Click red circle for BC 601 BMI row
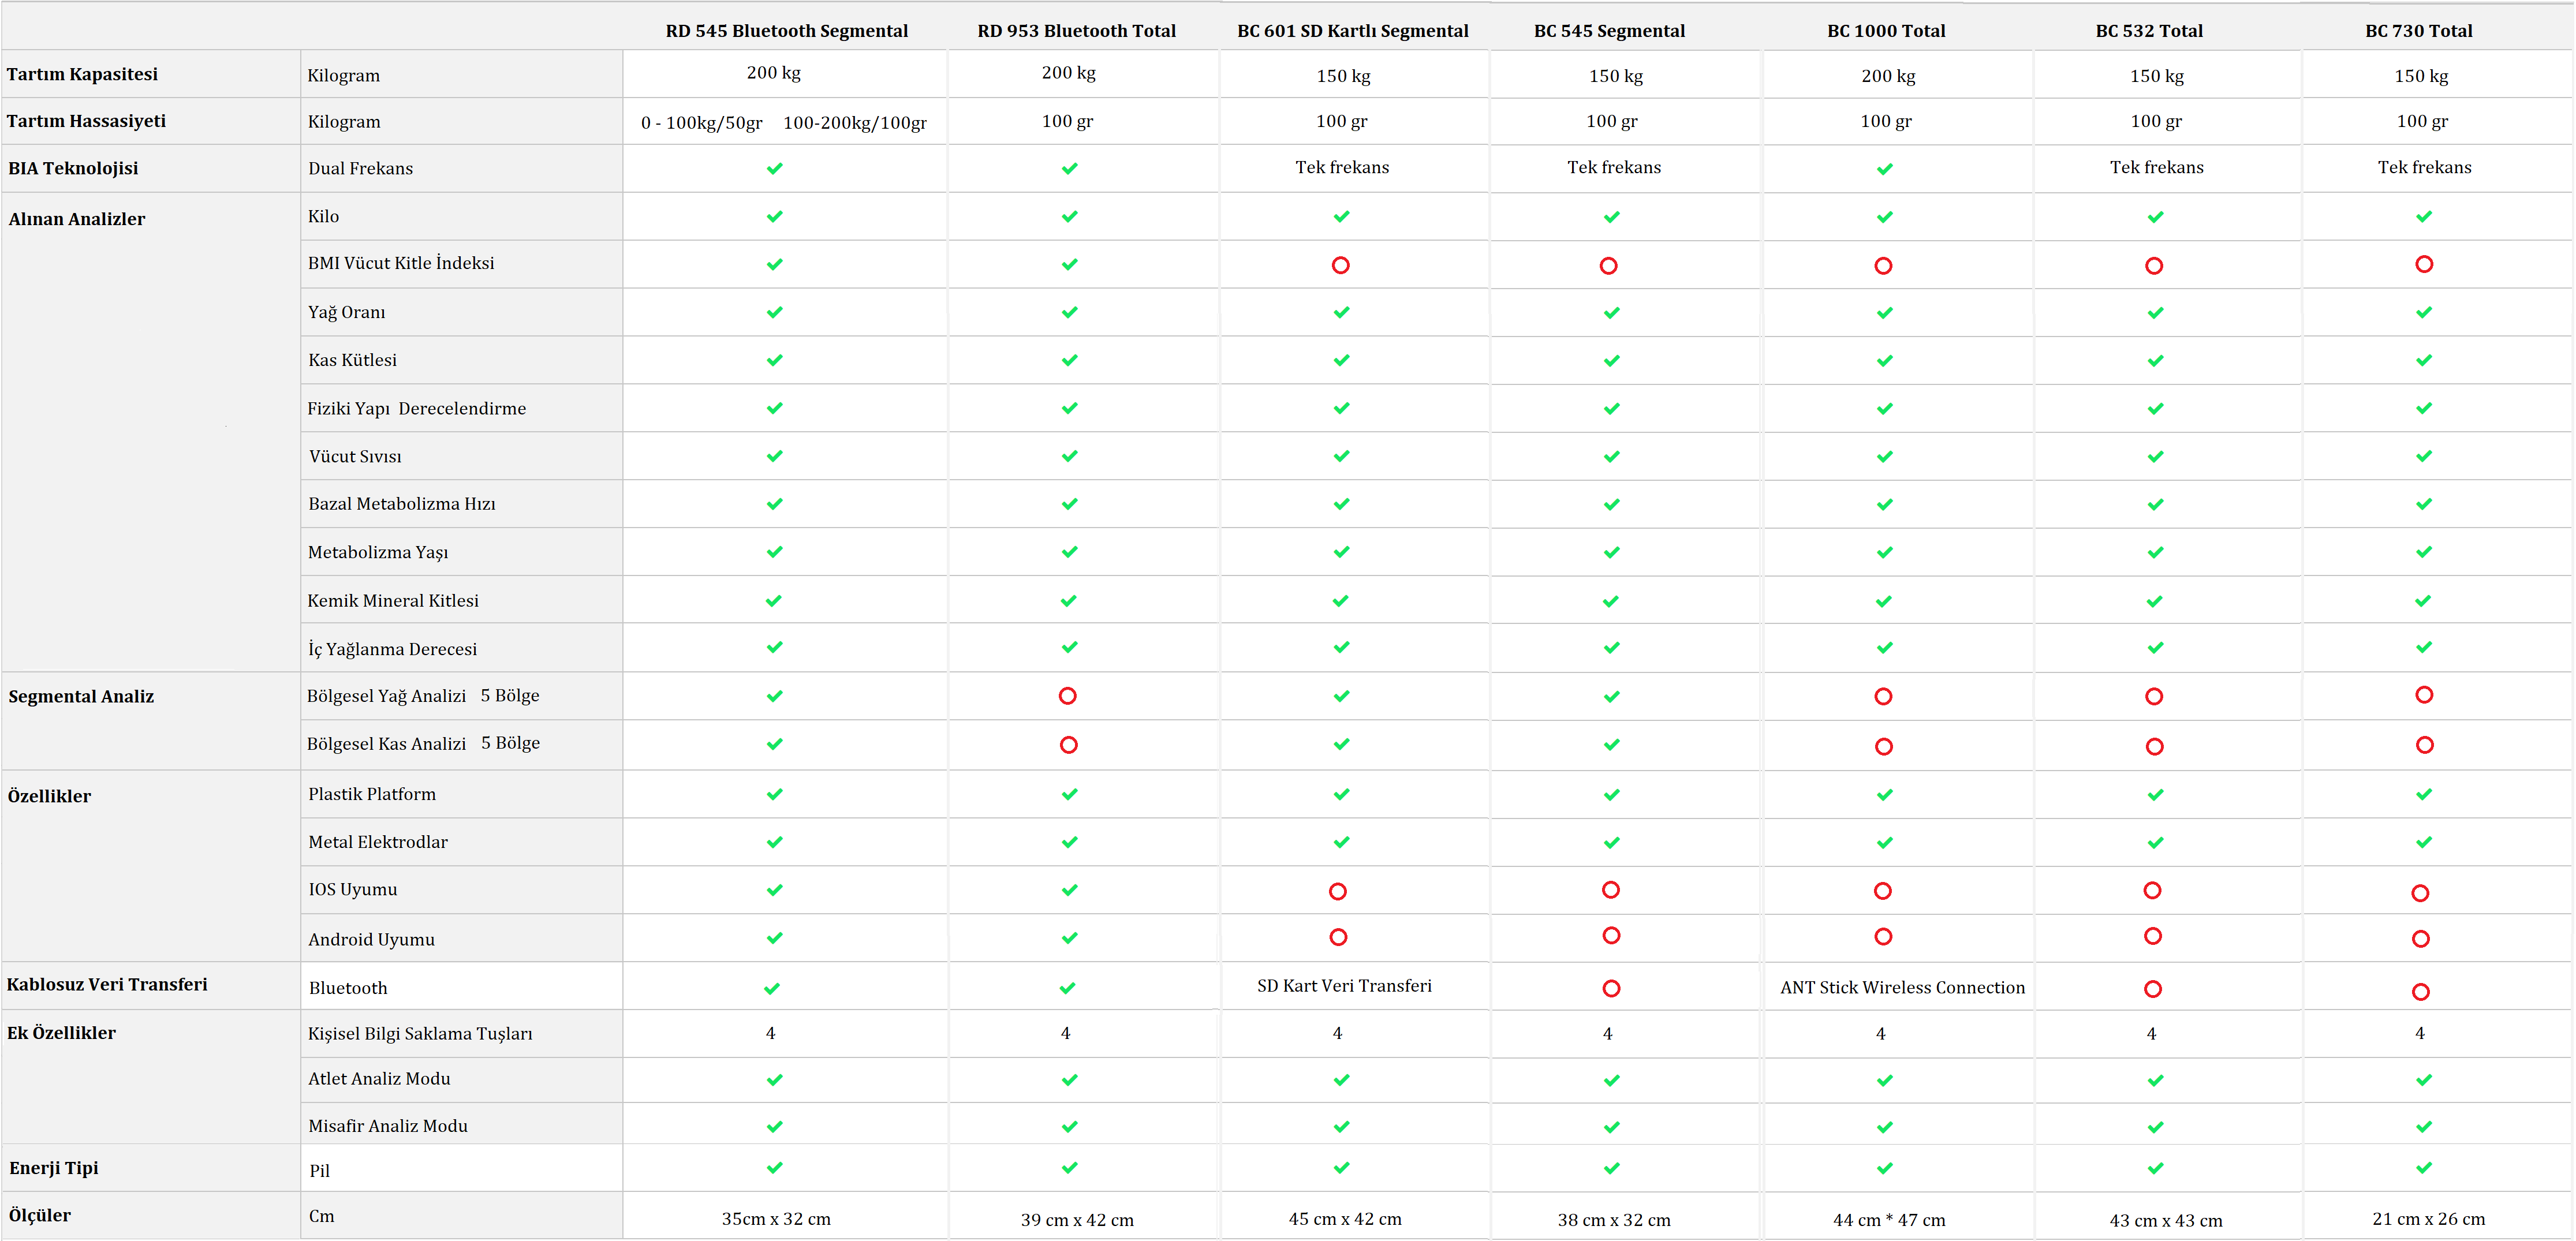 1340,265
